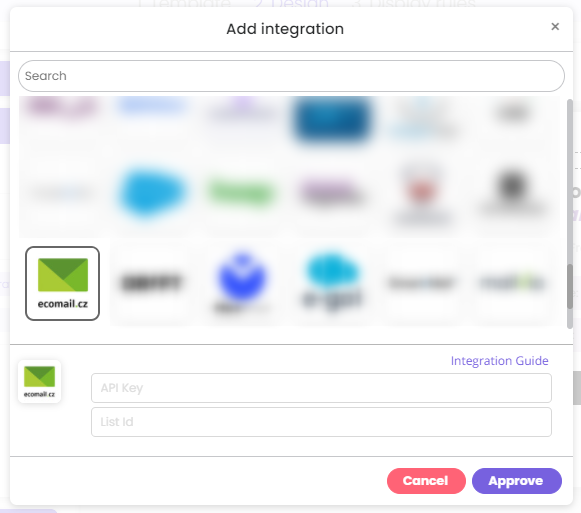Click the integrations list scrollbar thumb

click(x=570, y=286)
